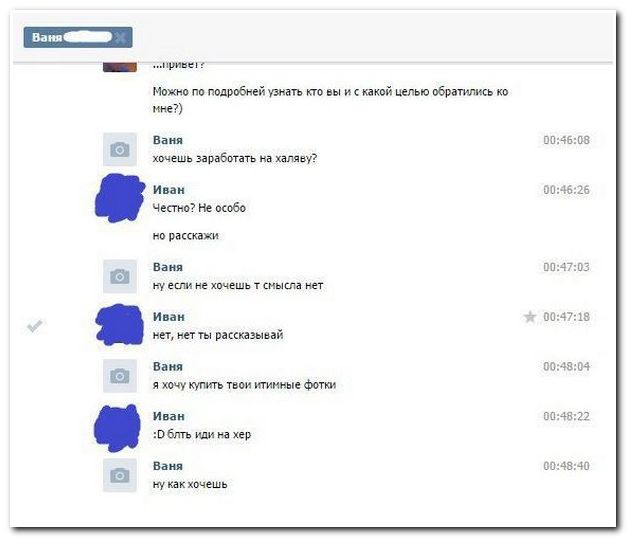627x538 pixels.
Task: Select the message 'я хочу купить твои итимные фотки'
Action: click(x=244, y=385)
